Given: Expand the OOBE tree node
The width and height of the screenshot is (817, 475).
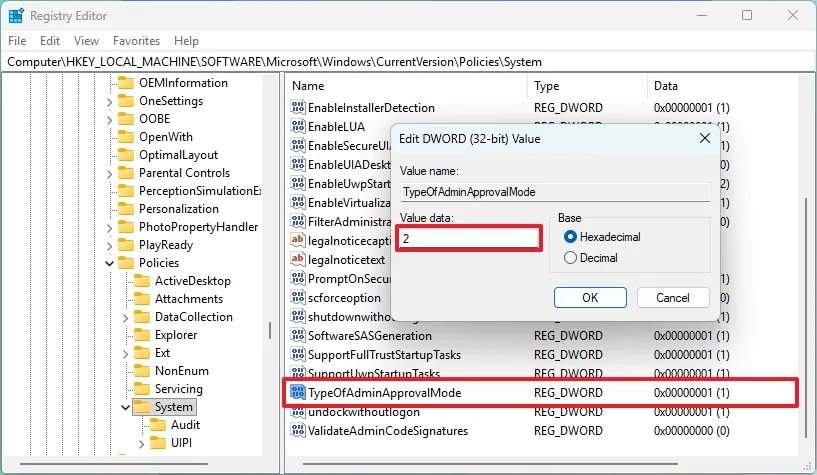Looking at the screenshot, I should point(109,120).
